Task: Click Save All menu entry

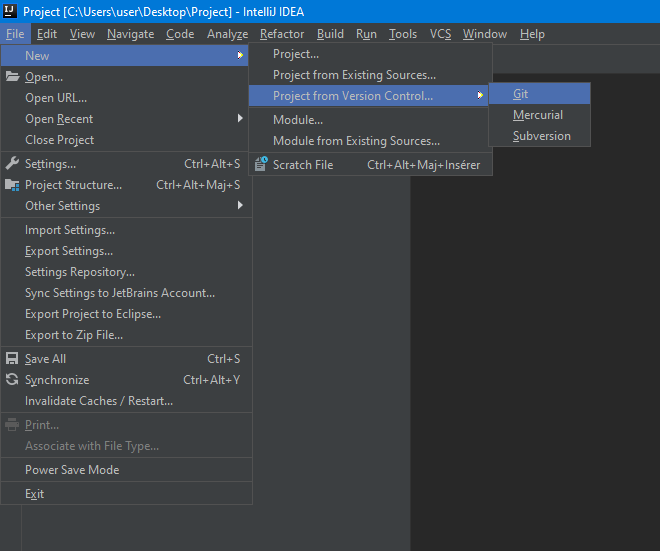Action: pos(126,359)
